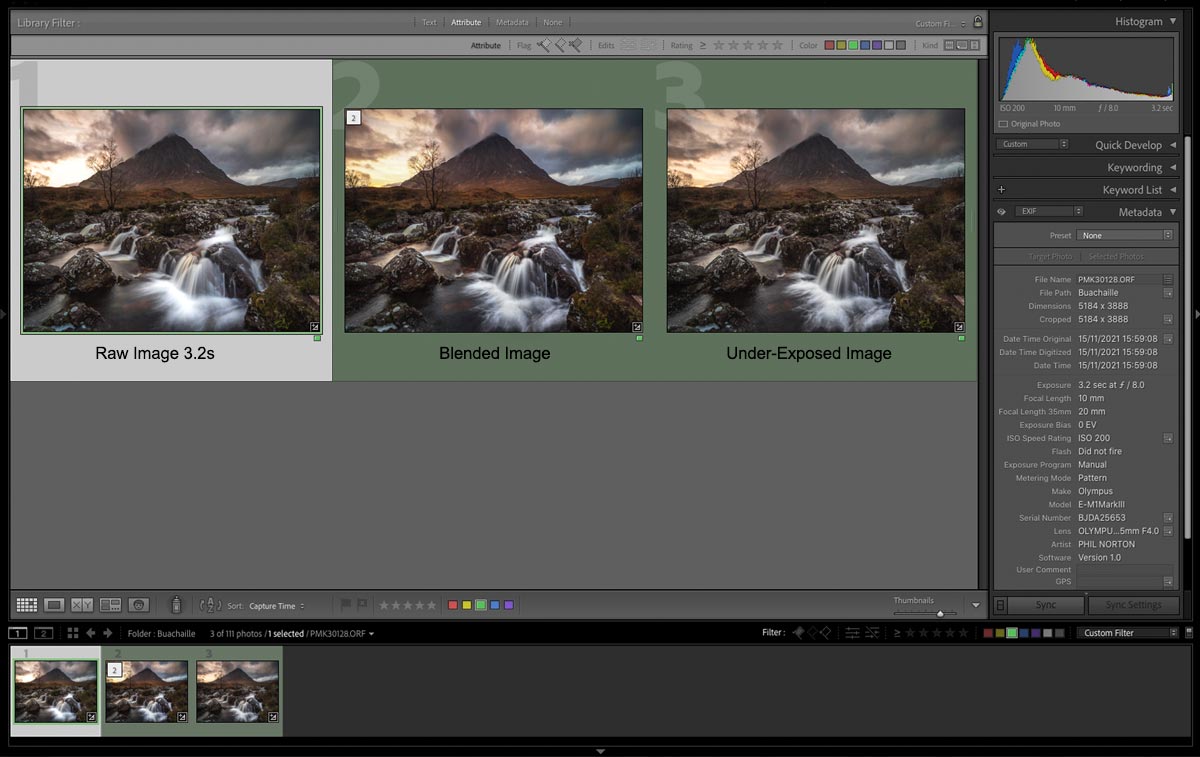Click the filter lock icon
Screen dimensions: 1200x757
pos(978,22)
